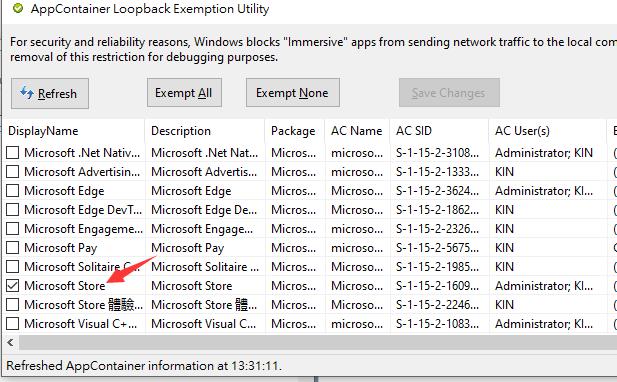The image size is (617, 382).
Task: Click the Refresh button
Action: pos(50,94)
